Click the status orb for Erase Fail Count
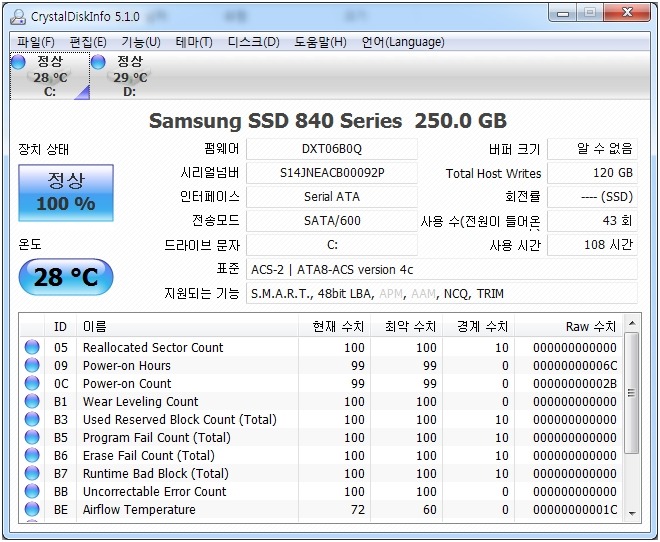The height and width of the screenshot is (542, 660). point(32,455)
